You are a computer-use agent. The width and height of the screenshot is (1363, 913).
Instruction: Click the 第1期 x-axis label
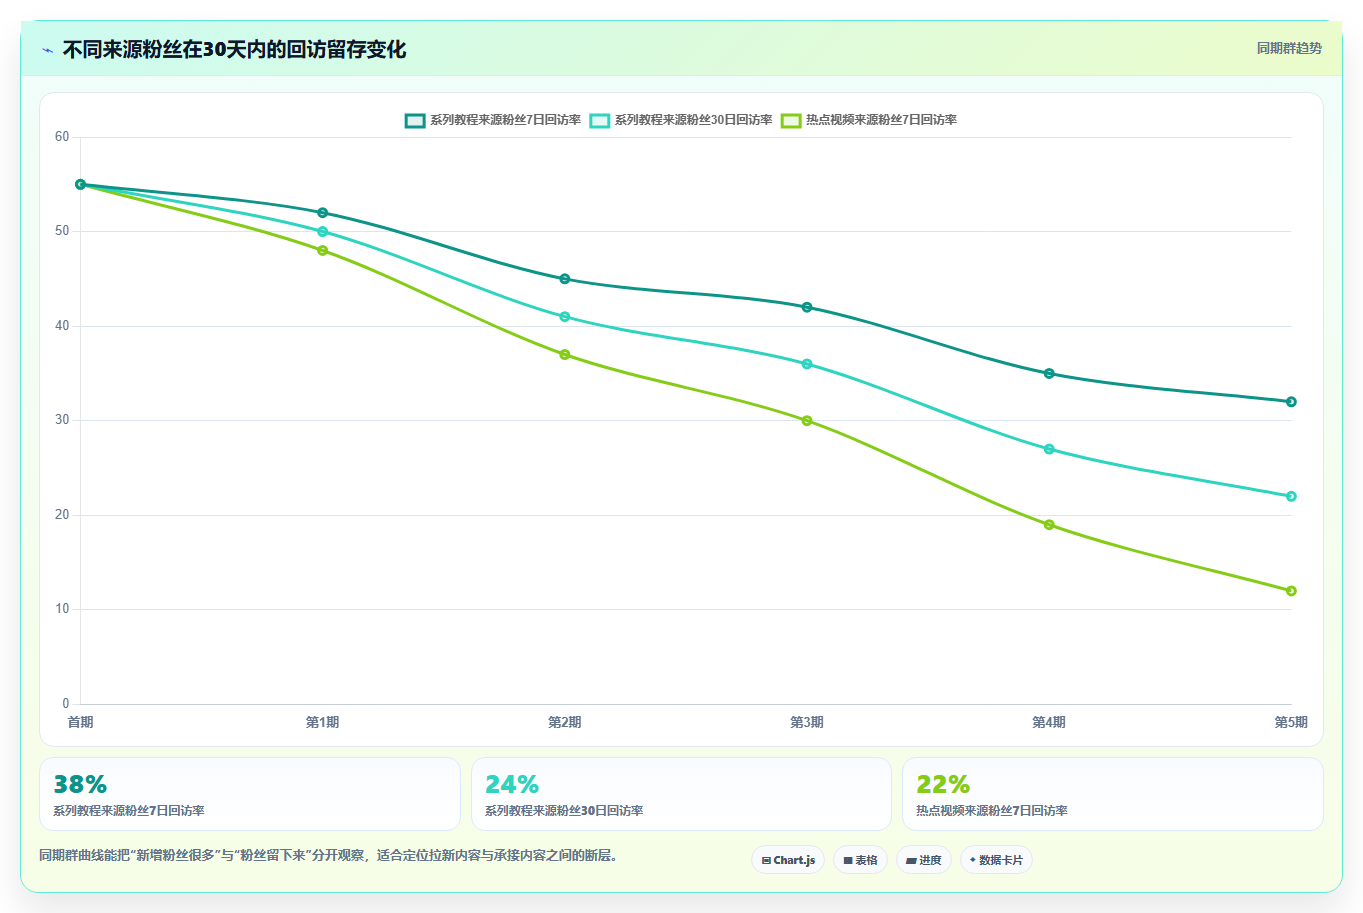(x=322, y=722)
